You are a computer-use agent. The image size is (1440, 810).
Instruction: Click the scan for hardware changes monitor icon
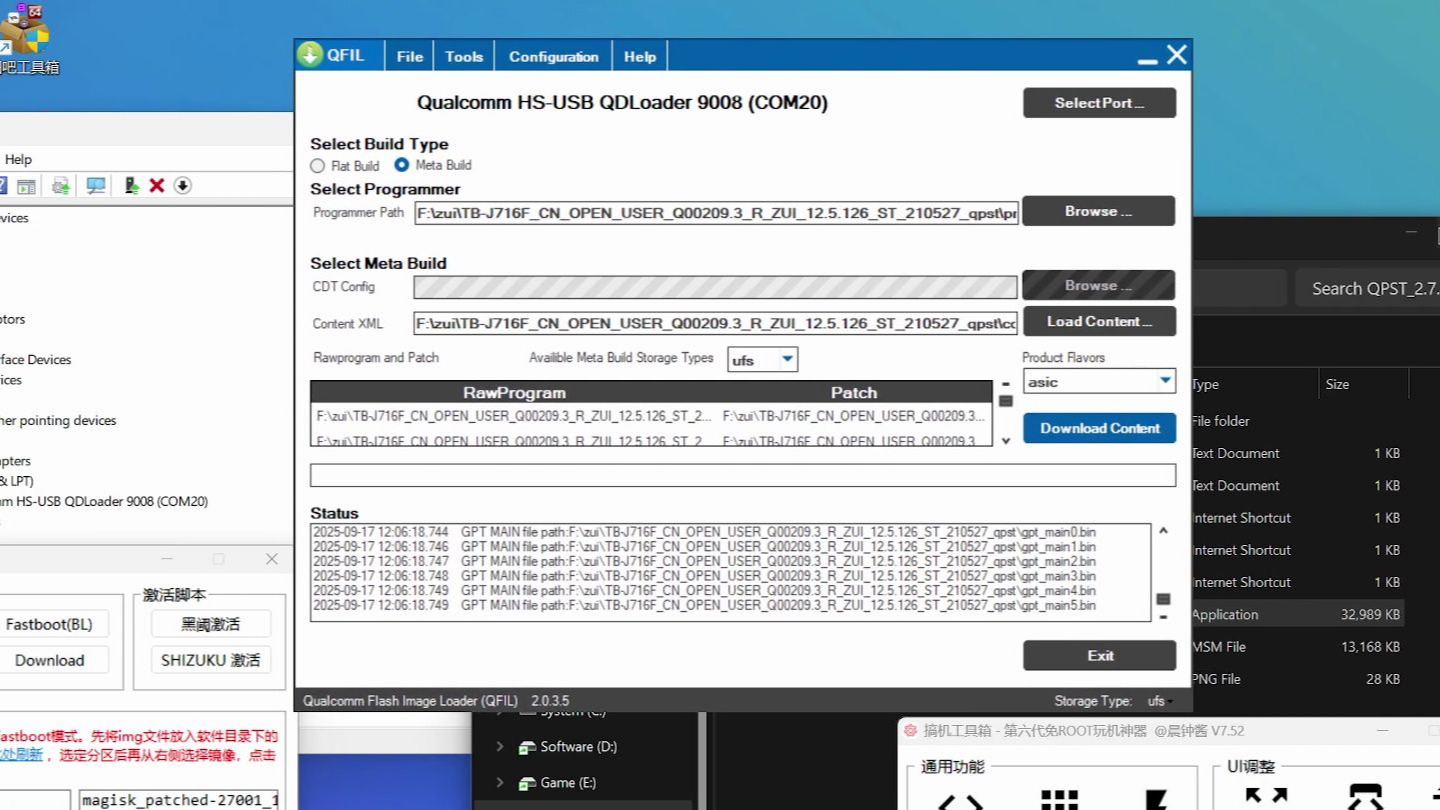pos(96,185)
